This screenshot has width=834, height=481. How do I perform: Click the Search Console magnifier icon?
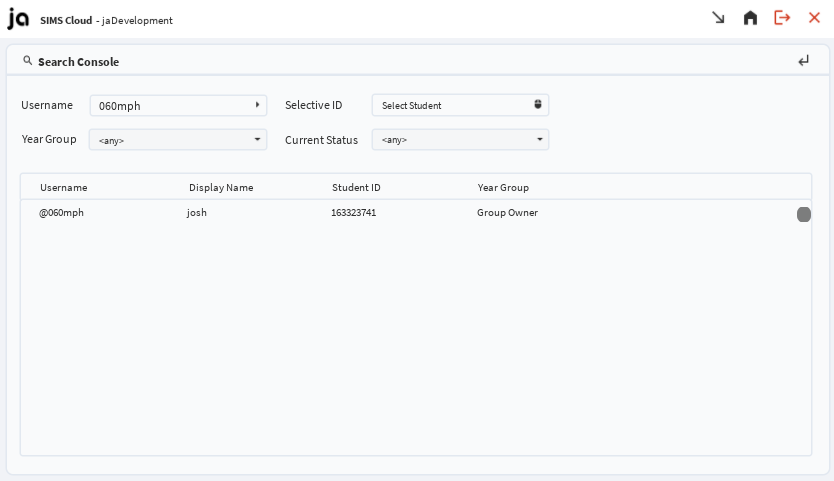pos(28,61)
